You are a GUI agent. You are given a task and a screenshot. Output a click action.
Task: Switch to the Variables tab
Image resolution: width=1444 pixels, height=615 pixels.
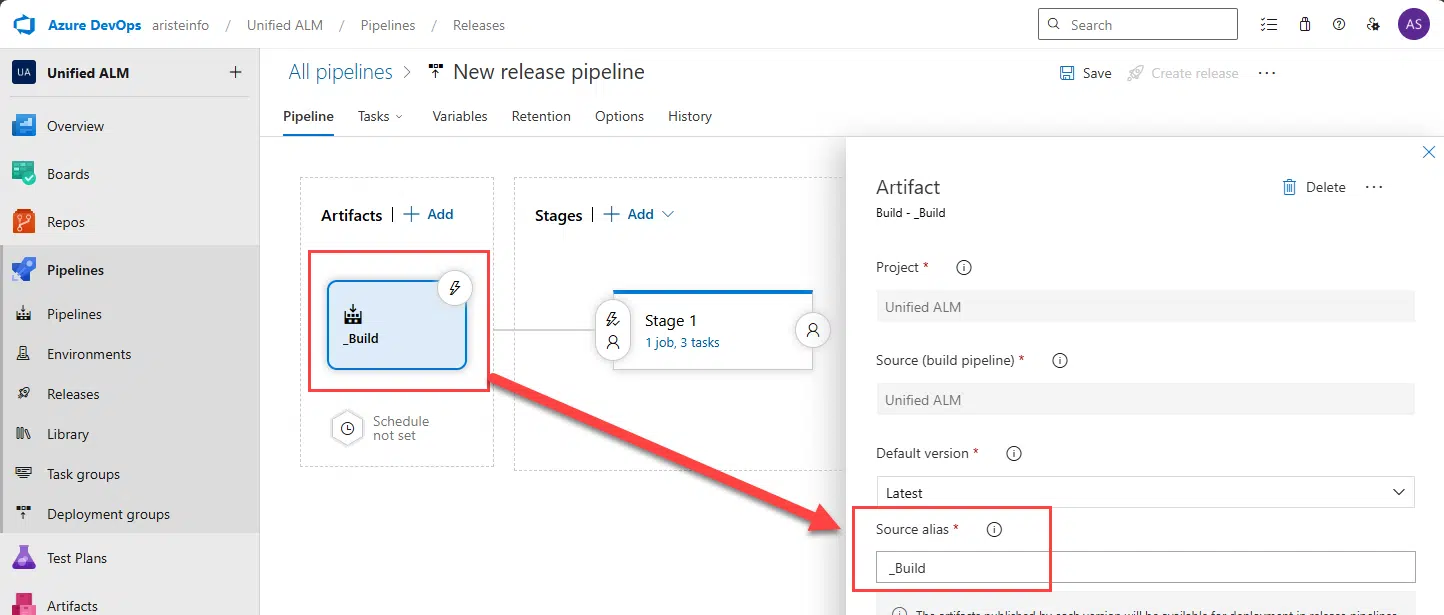coord(459,116)
